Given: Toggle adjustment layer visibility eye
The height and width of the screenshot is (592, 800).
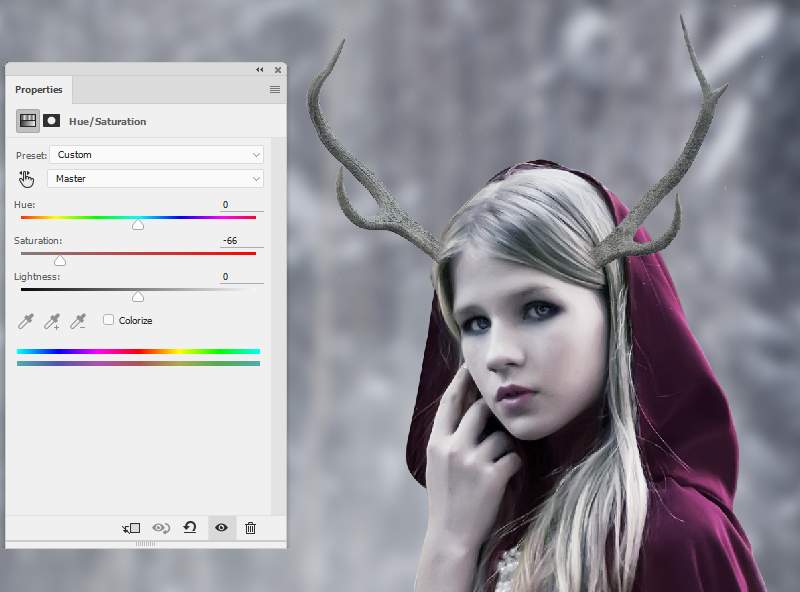Looking at the screenshot, I should (221, 528).
